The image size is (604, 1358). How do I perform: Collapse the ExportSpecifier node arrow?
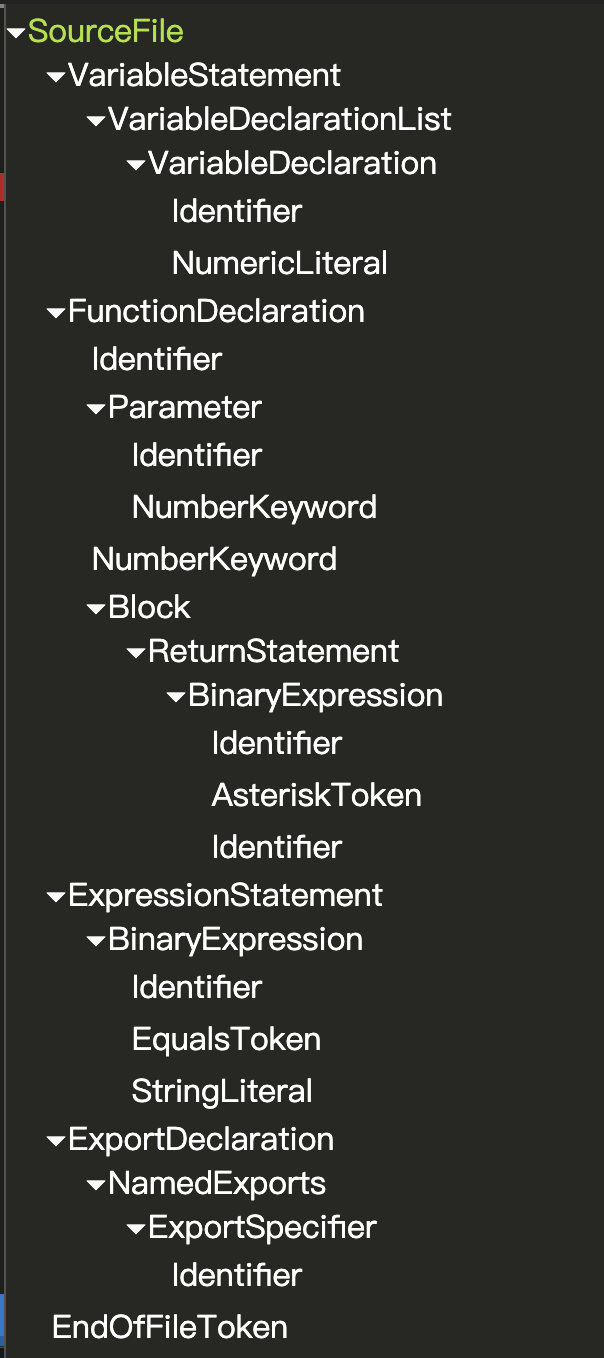[136, 1229]
